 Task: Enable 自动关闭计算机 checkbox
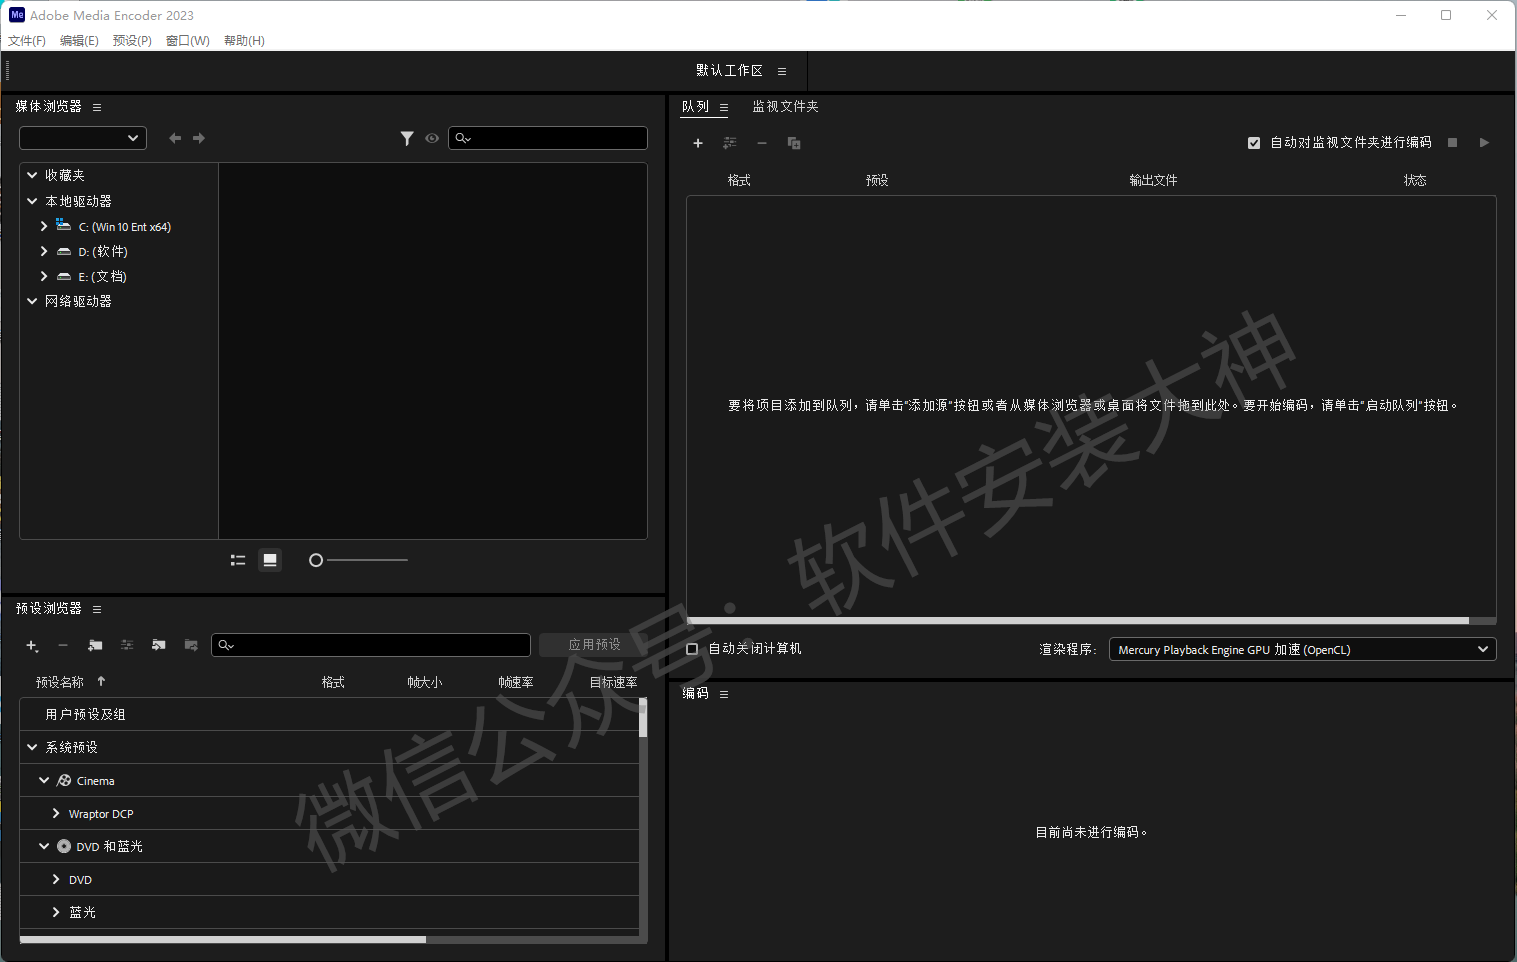pyautogui.click(x=692, y=649)
